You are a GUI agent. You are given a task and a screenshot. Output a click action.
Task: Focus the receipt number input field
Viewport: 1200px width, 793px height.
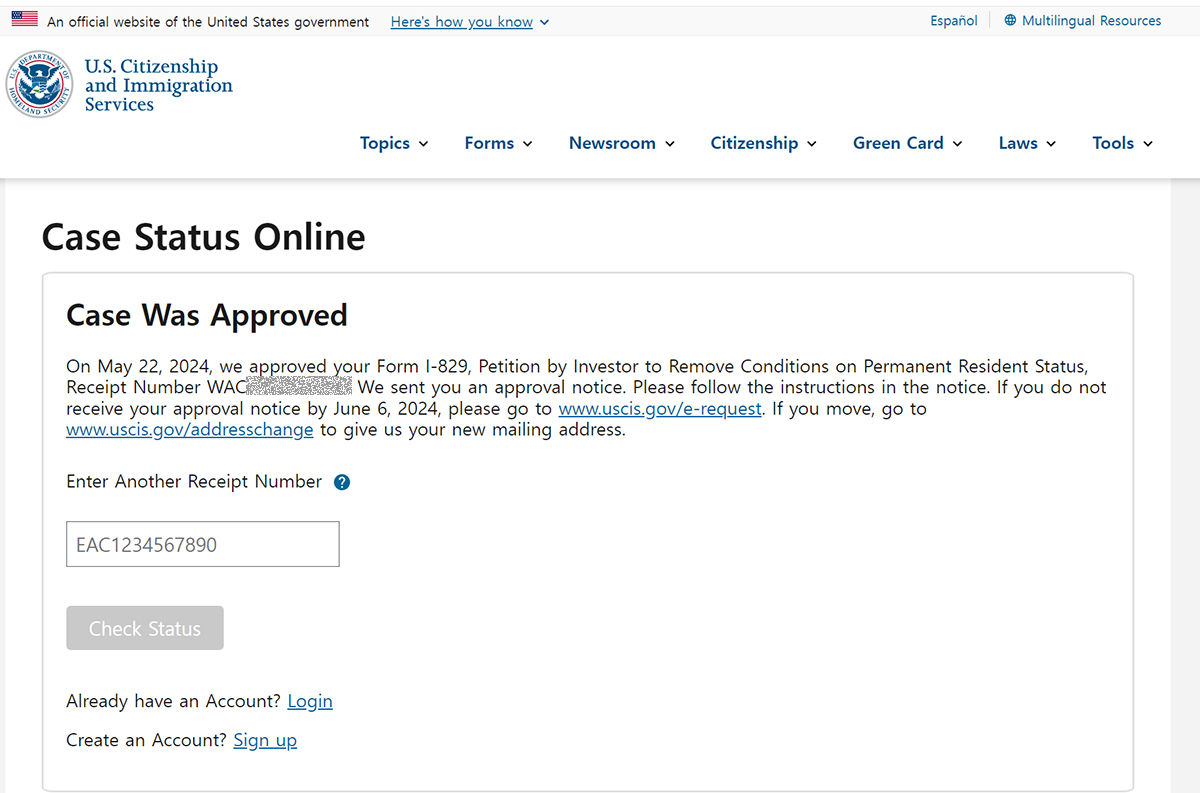point(203,544)
